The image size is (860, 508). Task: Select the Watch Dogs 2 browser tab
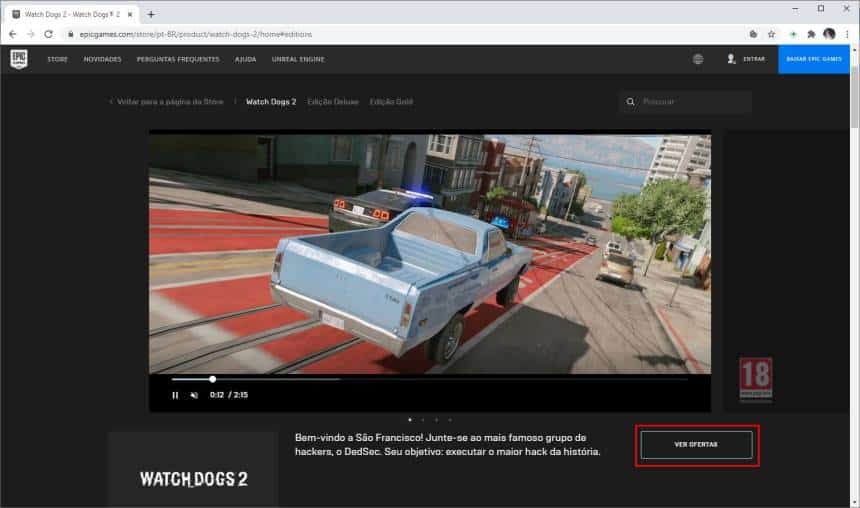tap(71, 14)
